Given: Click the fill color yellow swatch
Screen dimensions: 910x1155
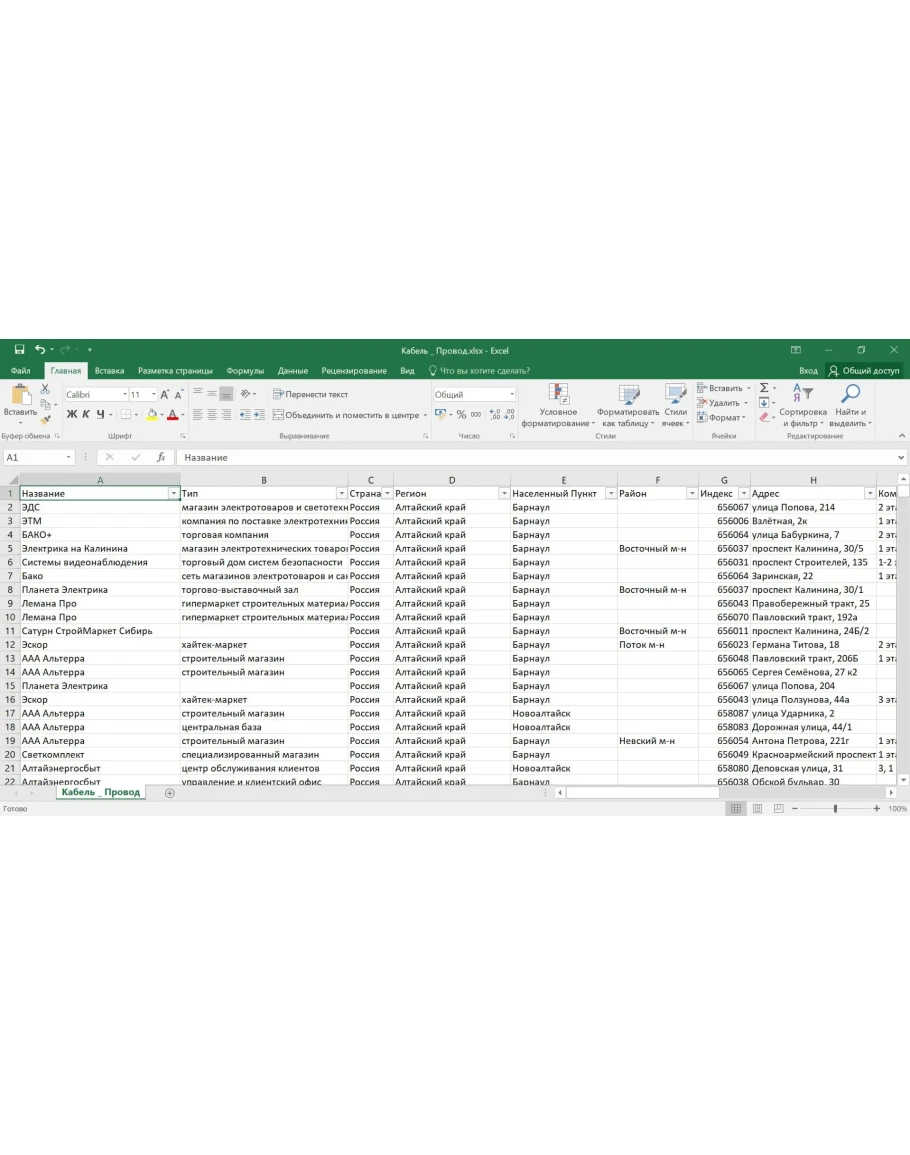Looking at the screenshot, I should tap(151, 415).
